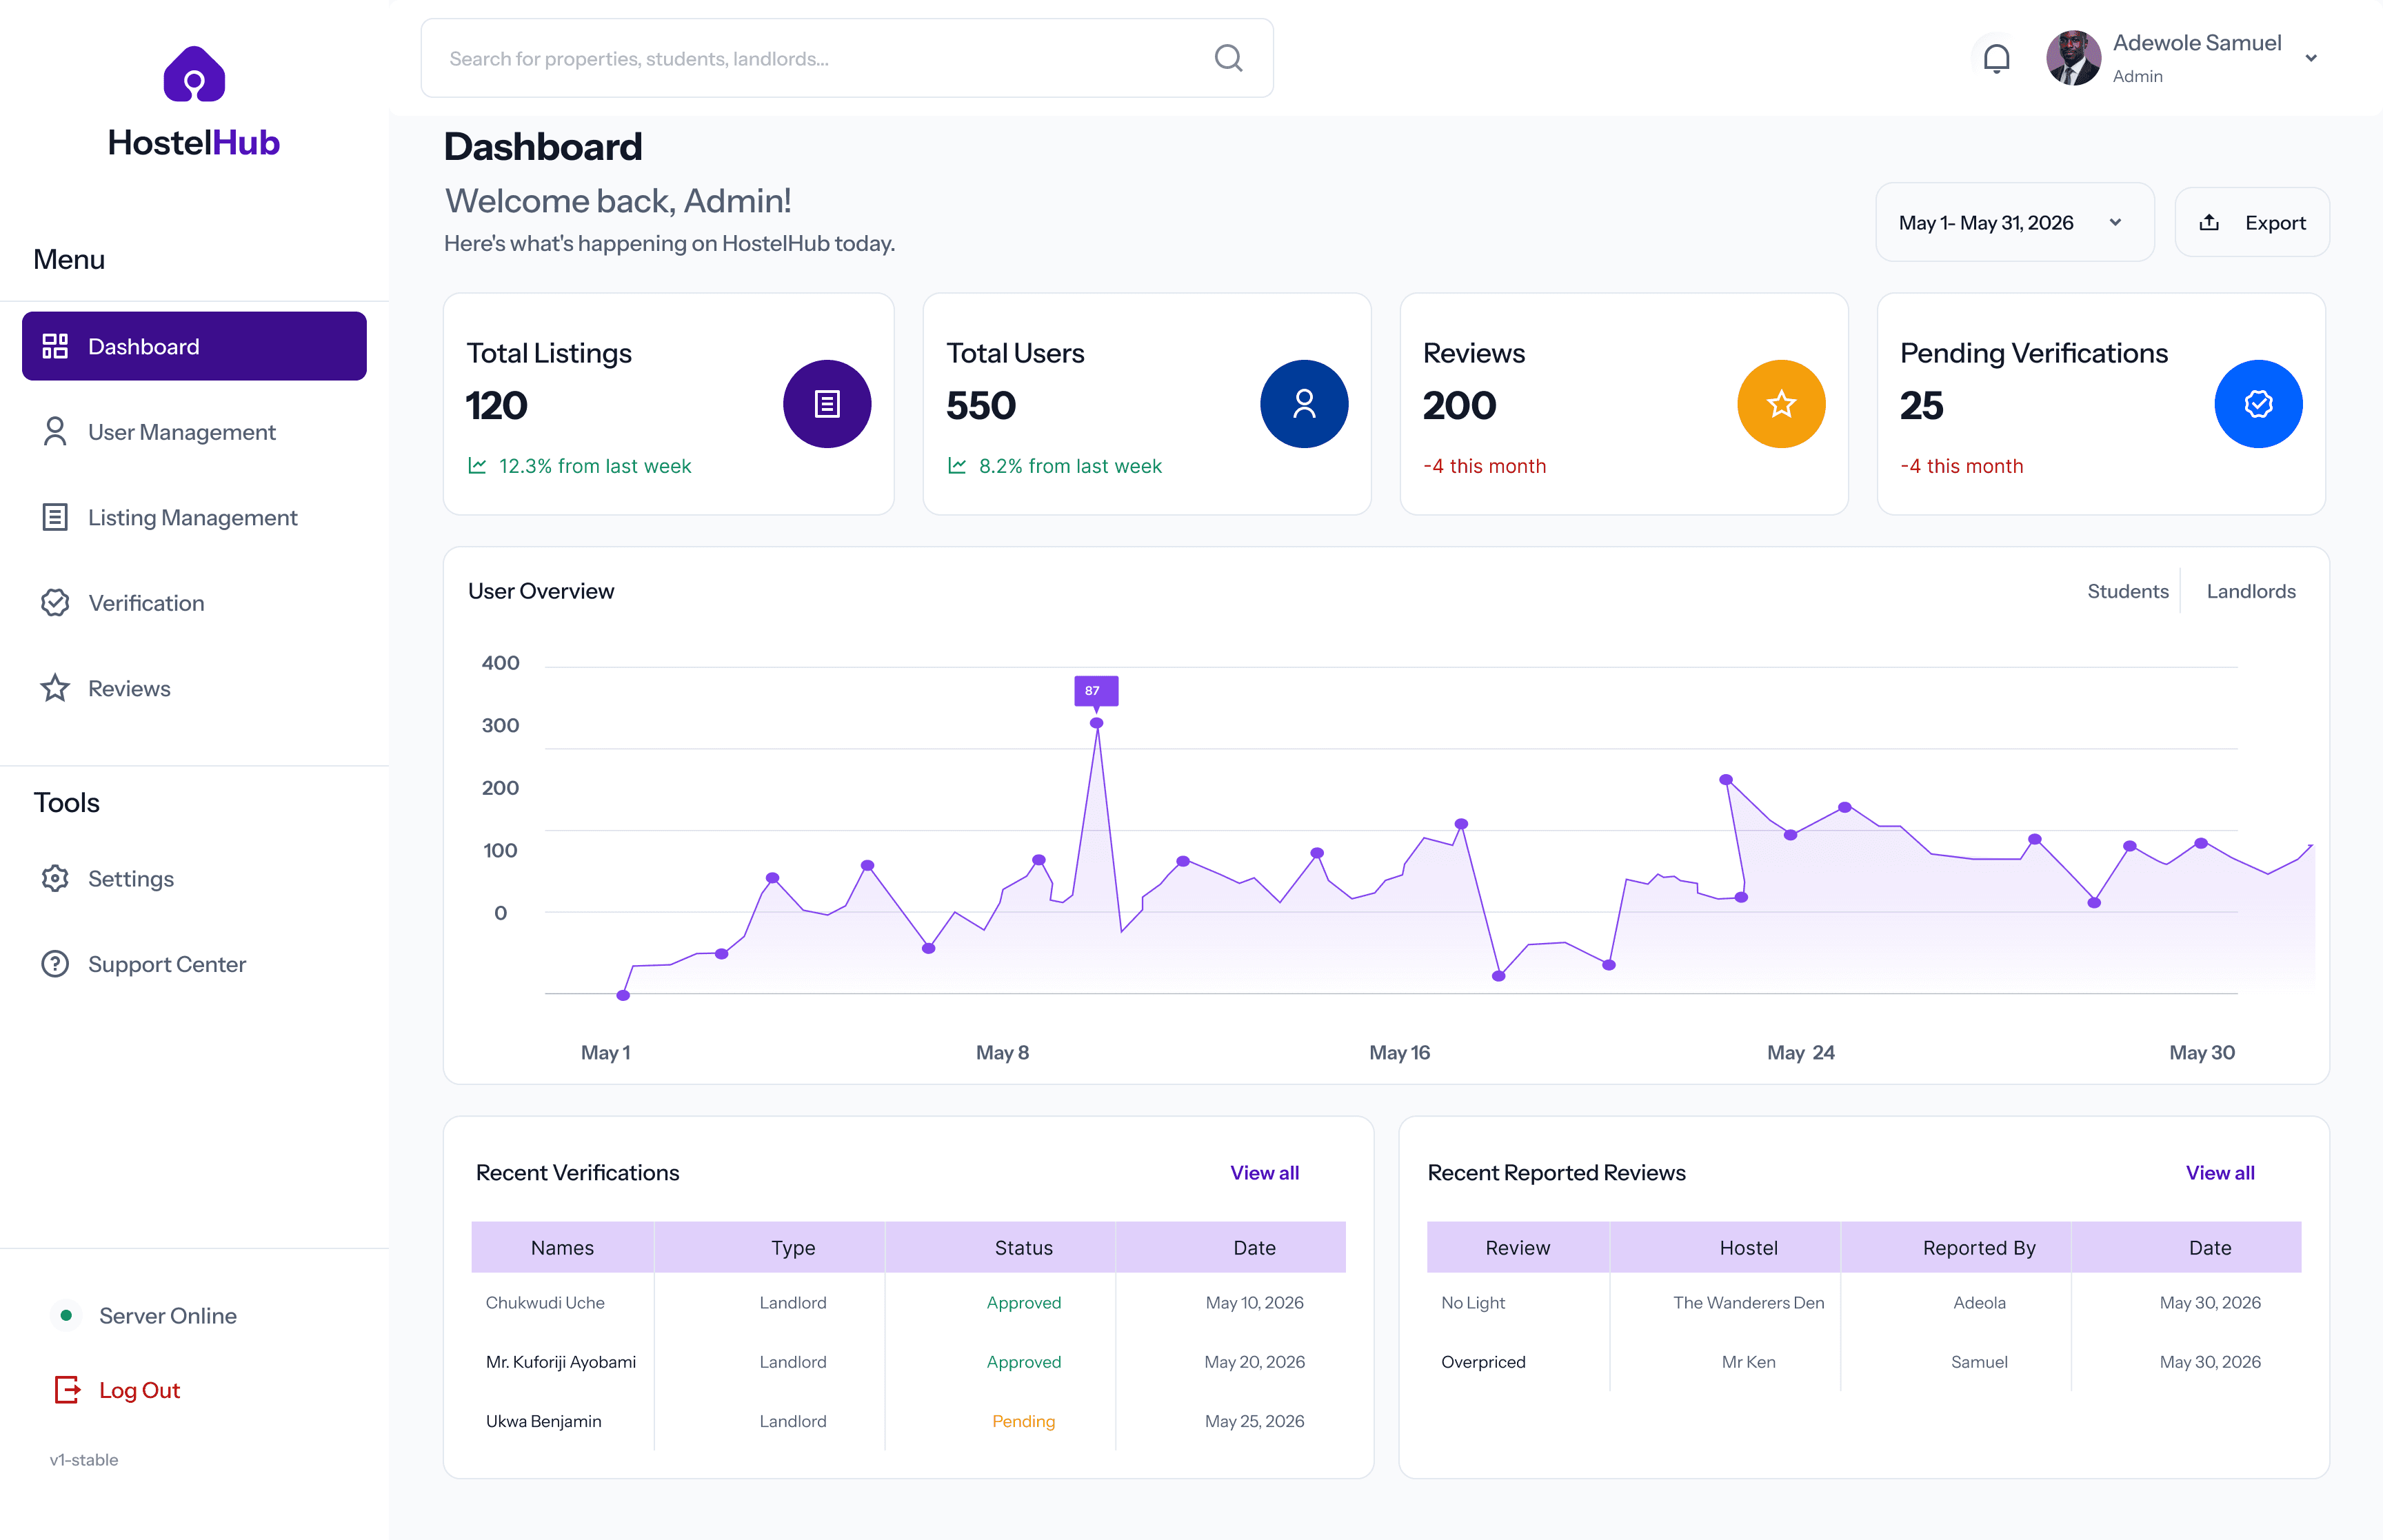Image resolution: width=2383 pixels, height=1540 pixels.
Task: Click the Export upload icon
Action: [x=2209, y=222]
